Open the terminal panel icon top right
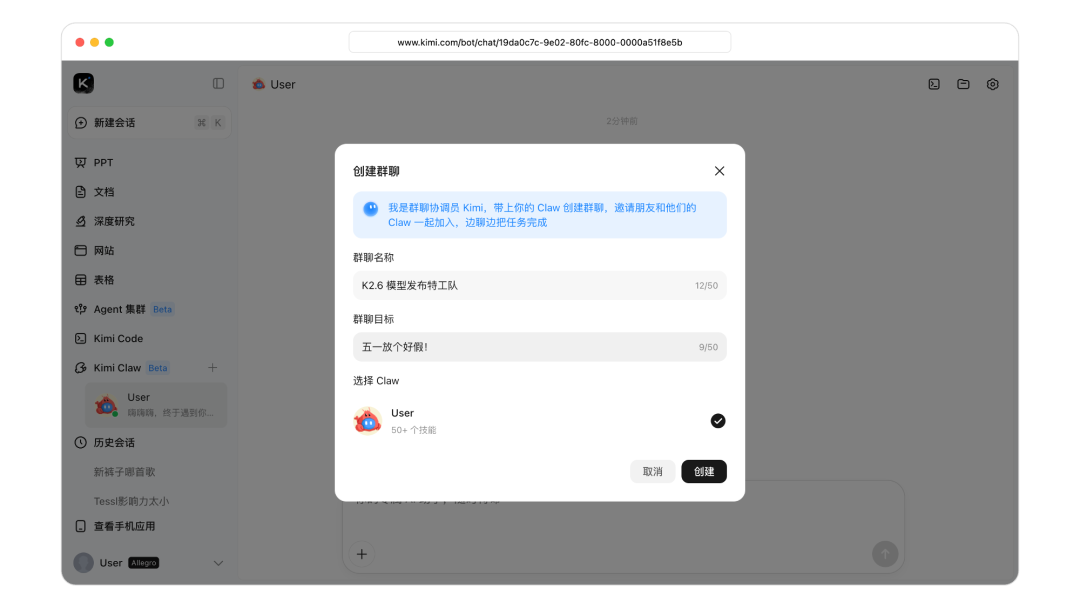This screenshot has height=608, width=1080. (933, 84)
